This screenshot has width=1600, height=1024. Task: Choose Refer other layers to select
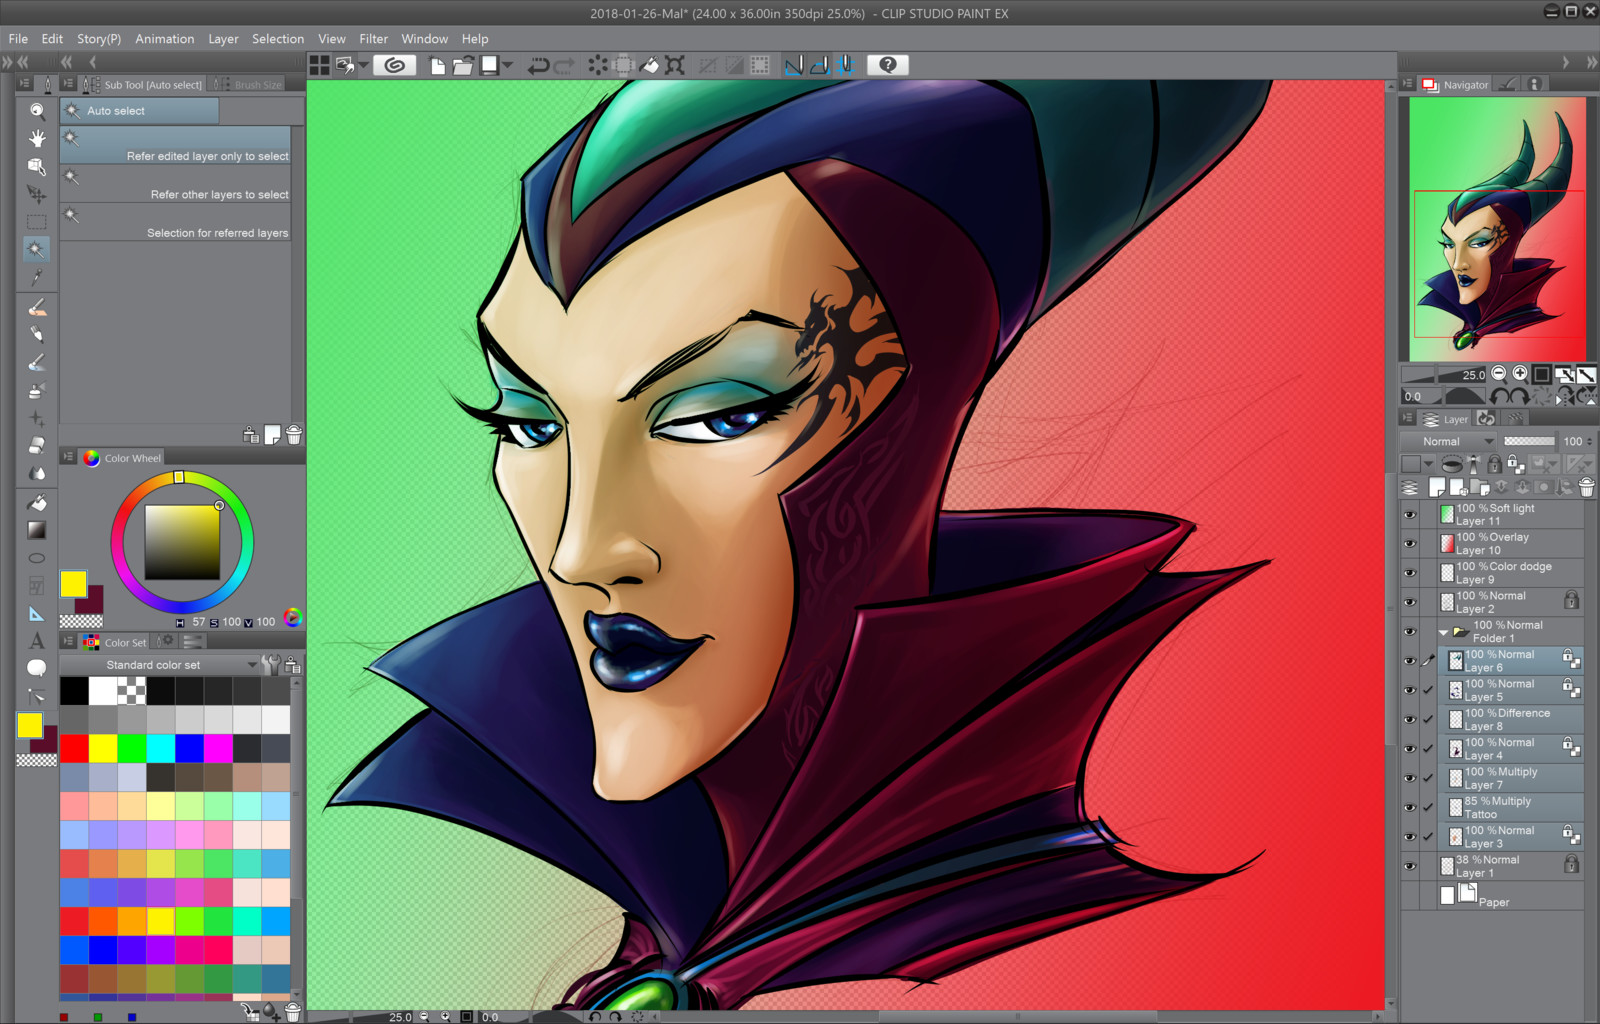176,184
